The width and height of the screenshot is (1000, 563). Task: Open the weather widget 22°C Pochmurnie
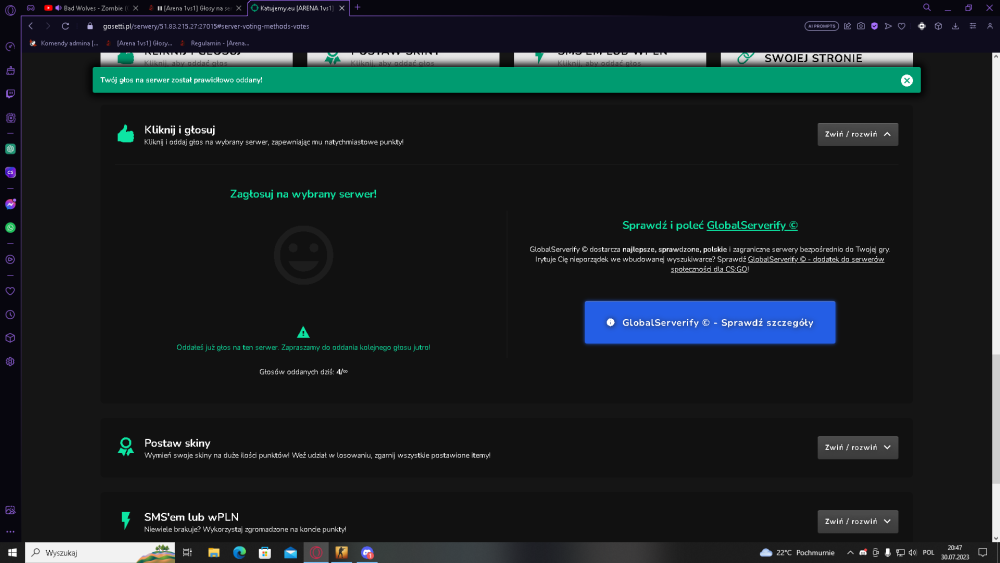pyautogui.click(x=797, y=552)
